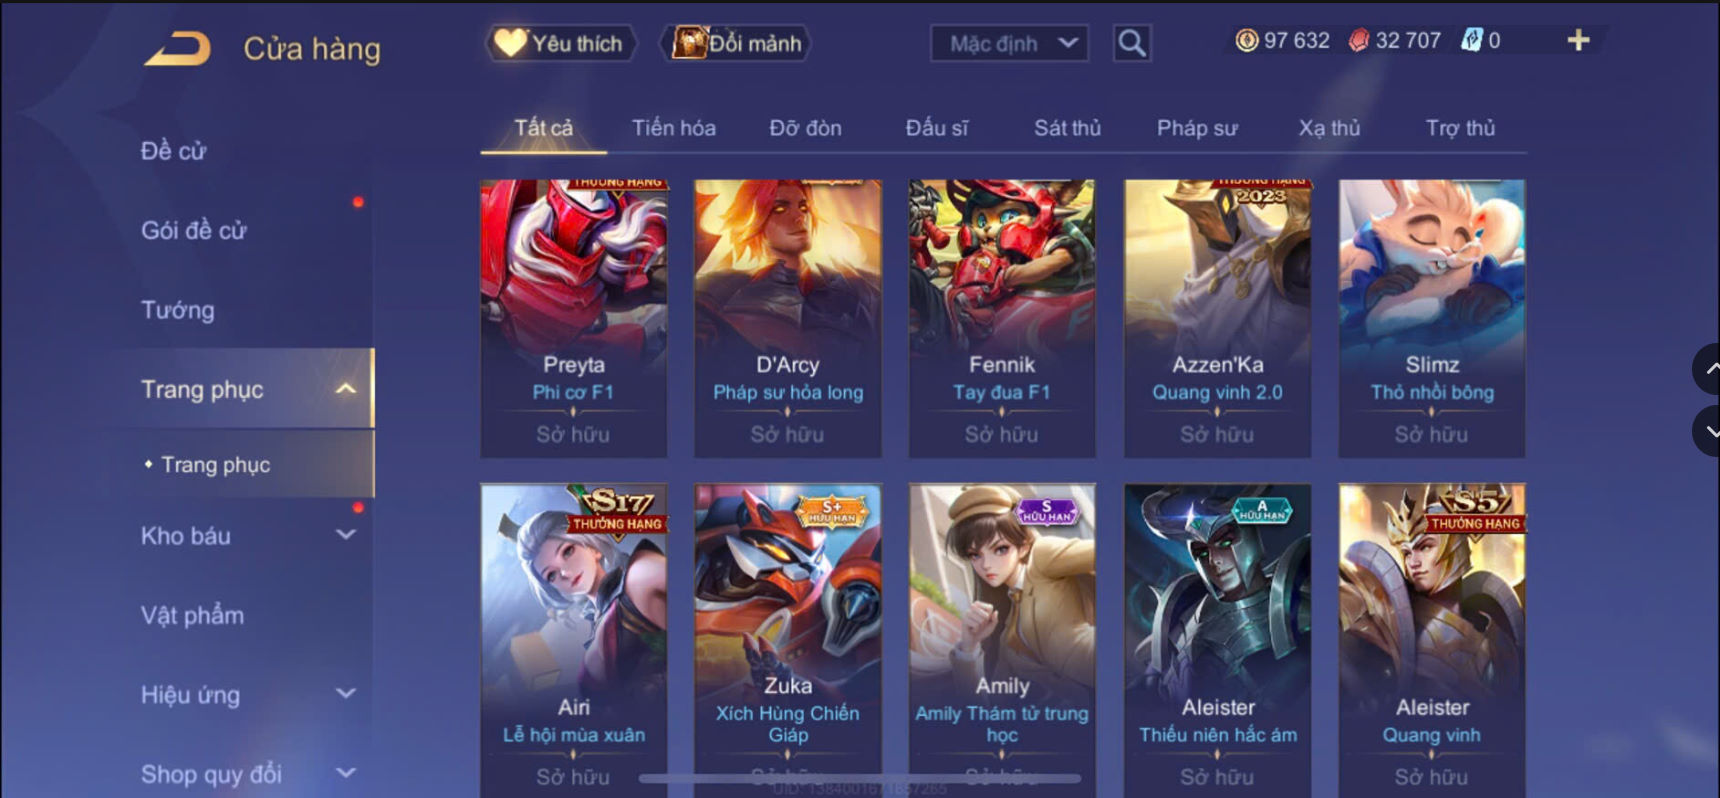Open Gói đề cử in sidebar
Viewport: 1720px width, 798px height.
(x=193, y=230)
